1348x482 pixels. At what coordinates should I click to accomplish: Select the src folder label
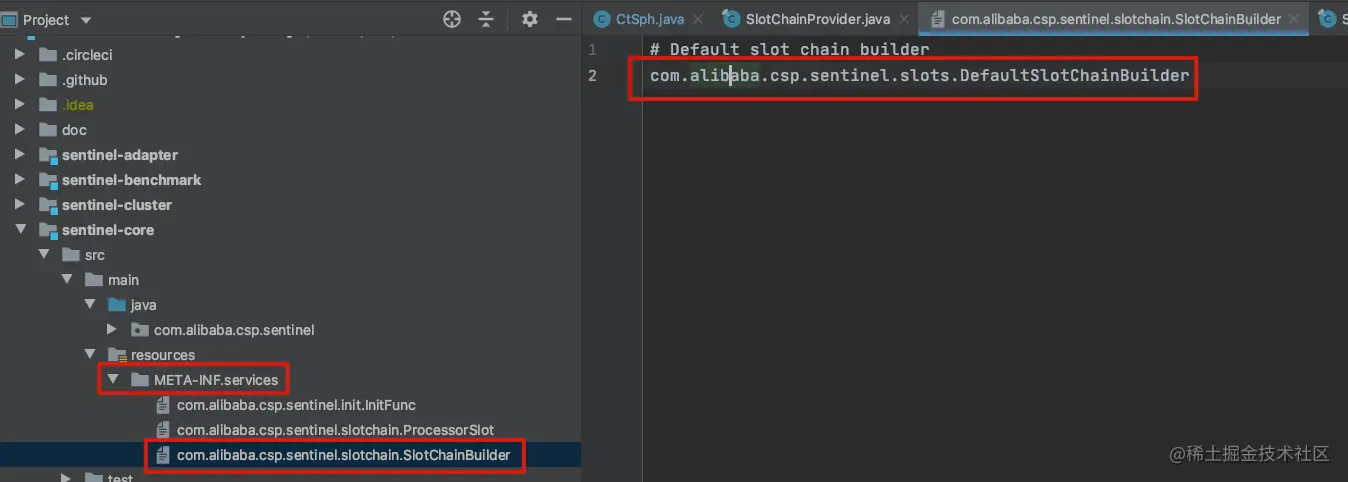click(x=95, y=255)
